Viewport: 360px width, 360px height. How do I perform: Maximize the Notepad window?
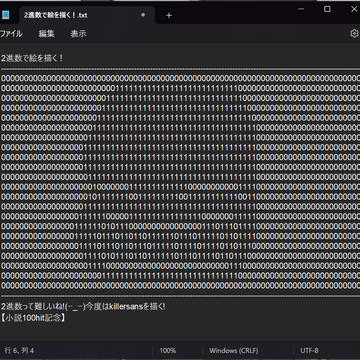pyautogui.click(x=327, y=9)
